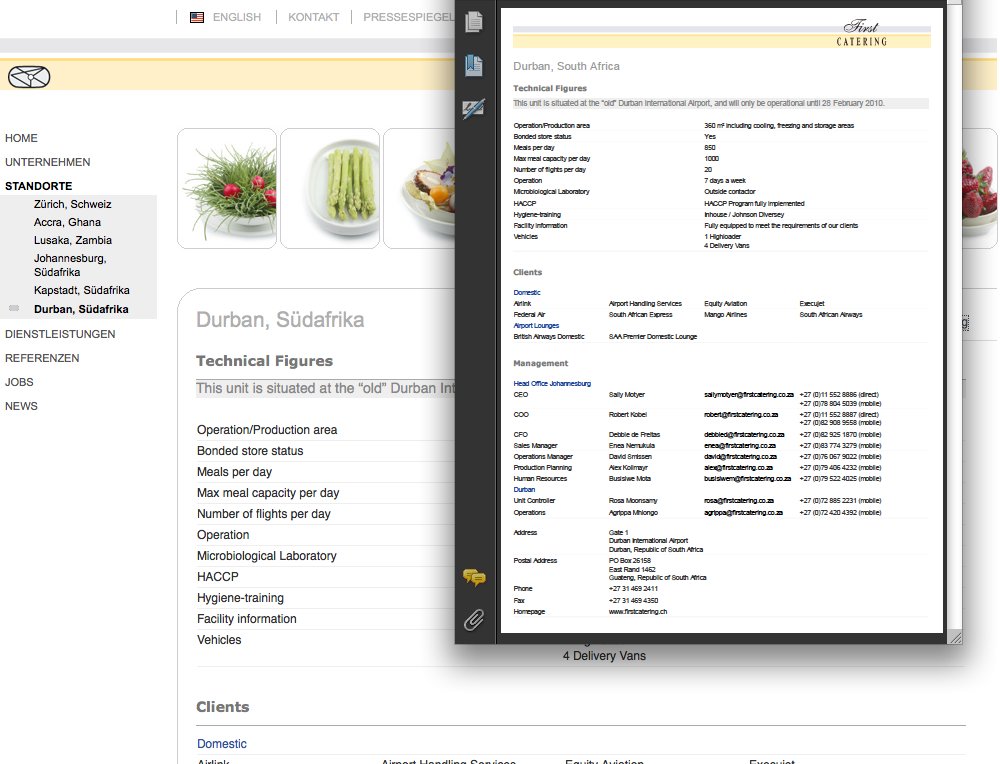Click 'Durban, Südafrika' page heading
The image size is (1000, 764).
(x=280, y=320)
